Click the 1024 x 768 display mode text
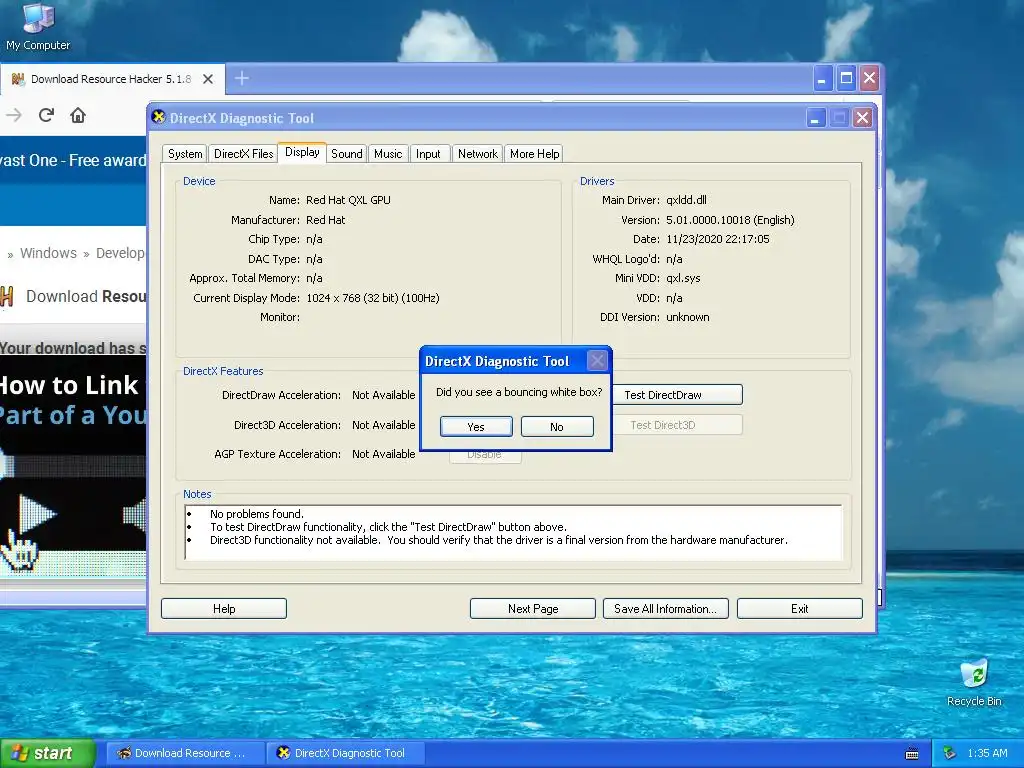1024x768 pixels. 372,298
